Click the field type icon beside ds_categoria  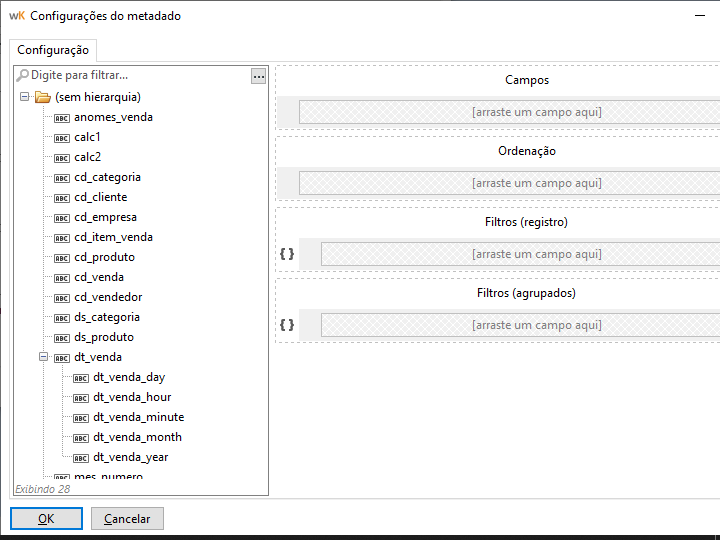pyautogui.click(x=62, y=317)
